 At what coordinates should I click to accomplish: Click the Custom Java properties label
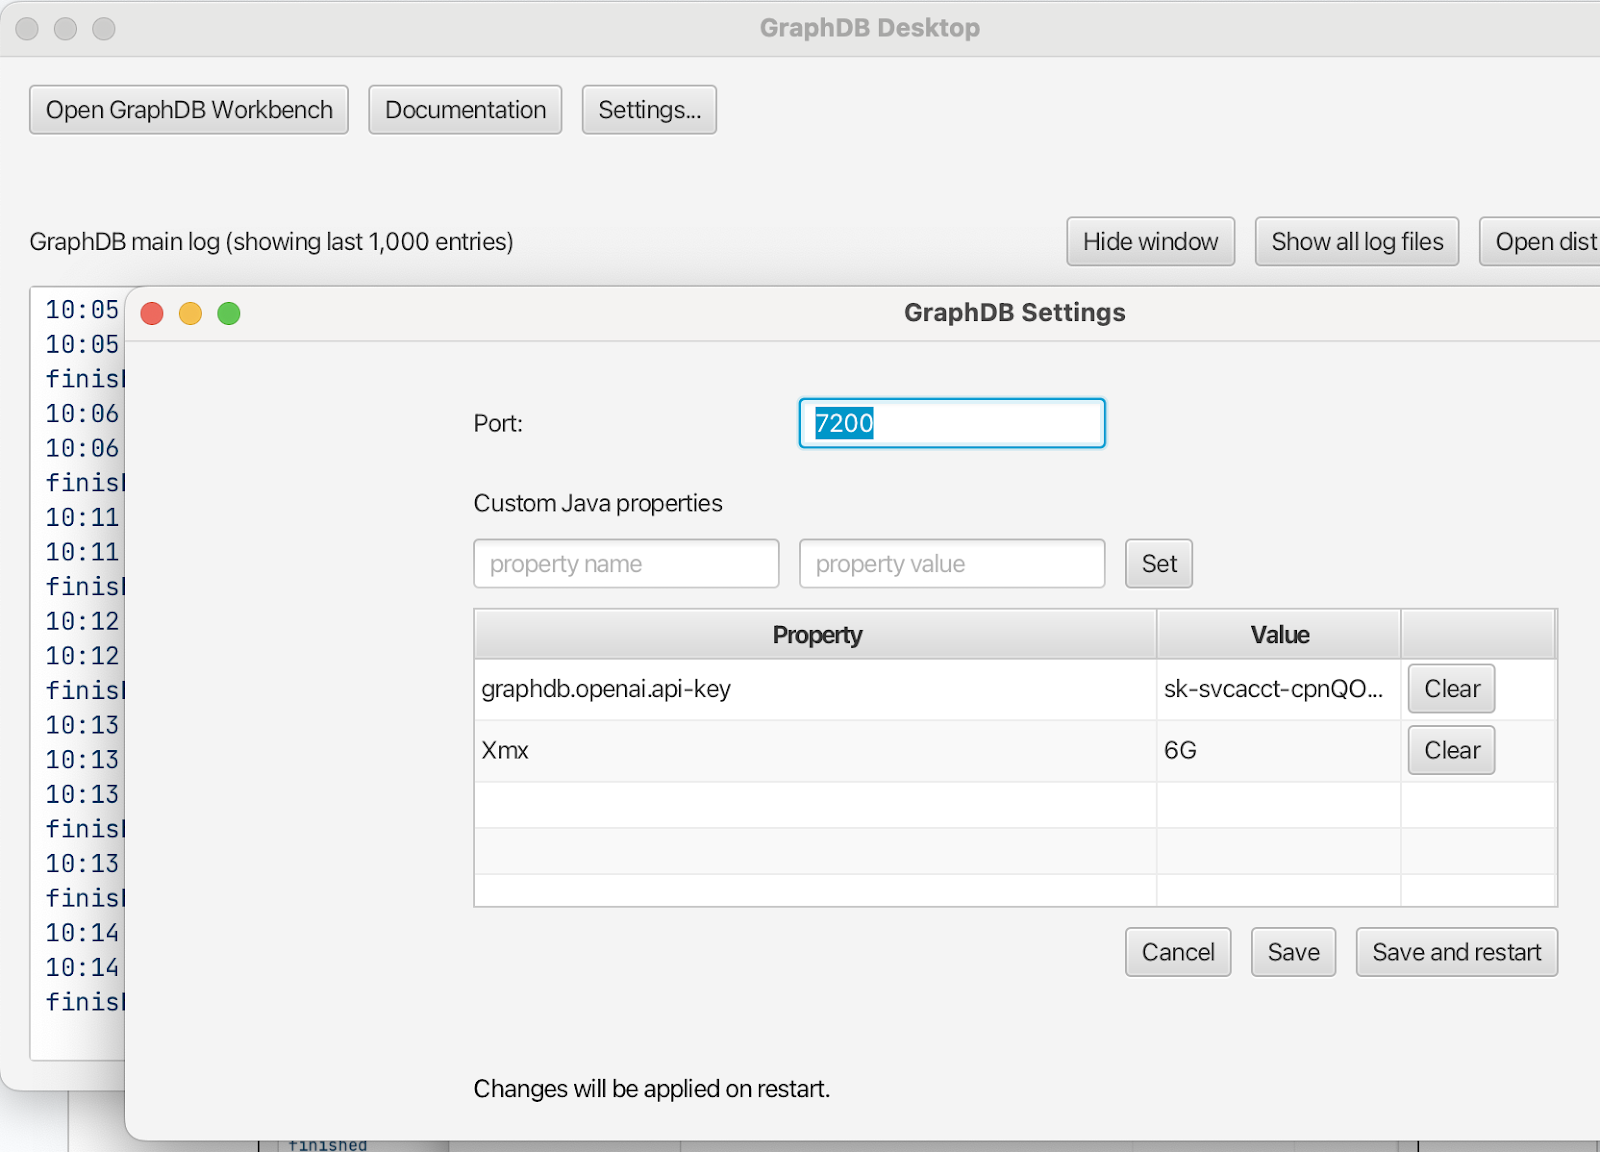click(x=598, y=503)
